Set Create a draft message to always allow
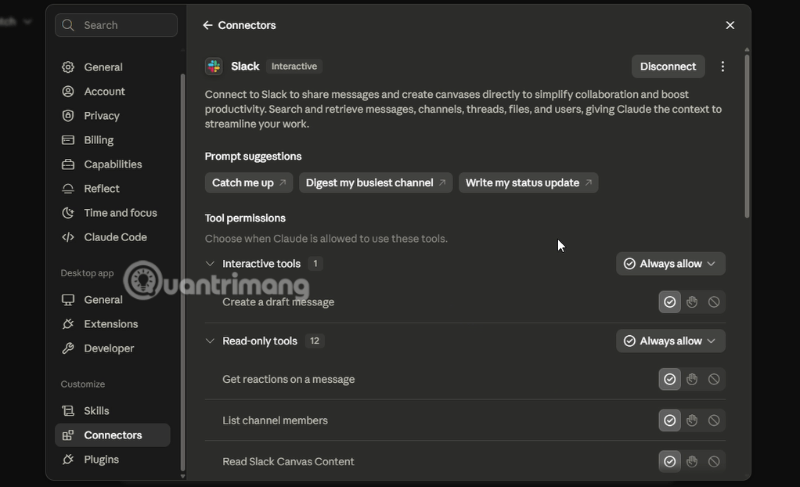The image size is (800, 487). pos(670,302)
